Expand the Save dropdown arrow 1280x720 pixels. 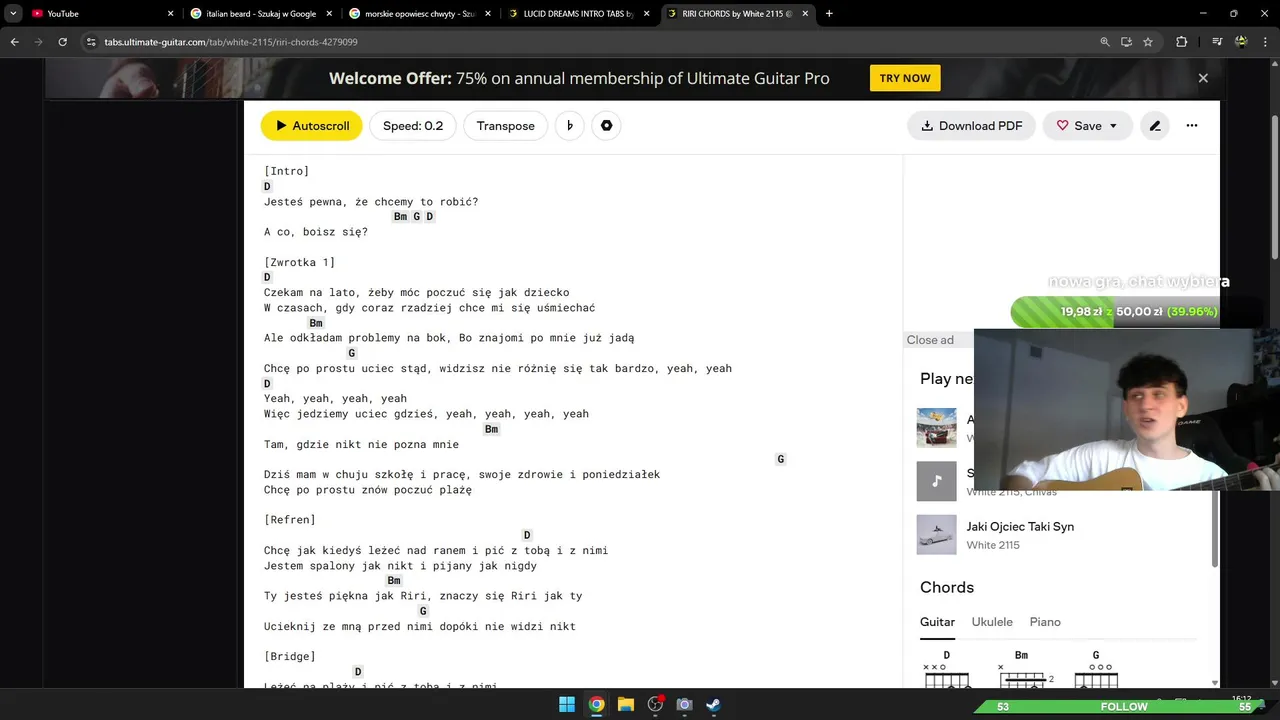point(1114,126)
